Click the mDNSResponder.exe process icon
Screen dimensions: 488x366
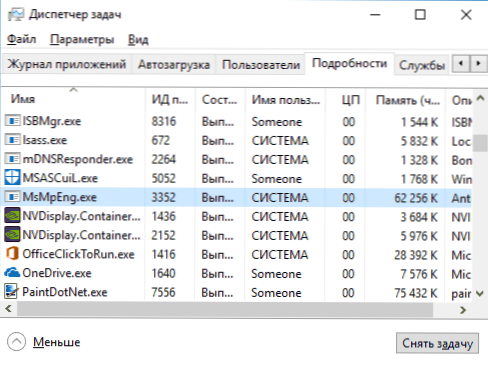click(x=12, y=159)
